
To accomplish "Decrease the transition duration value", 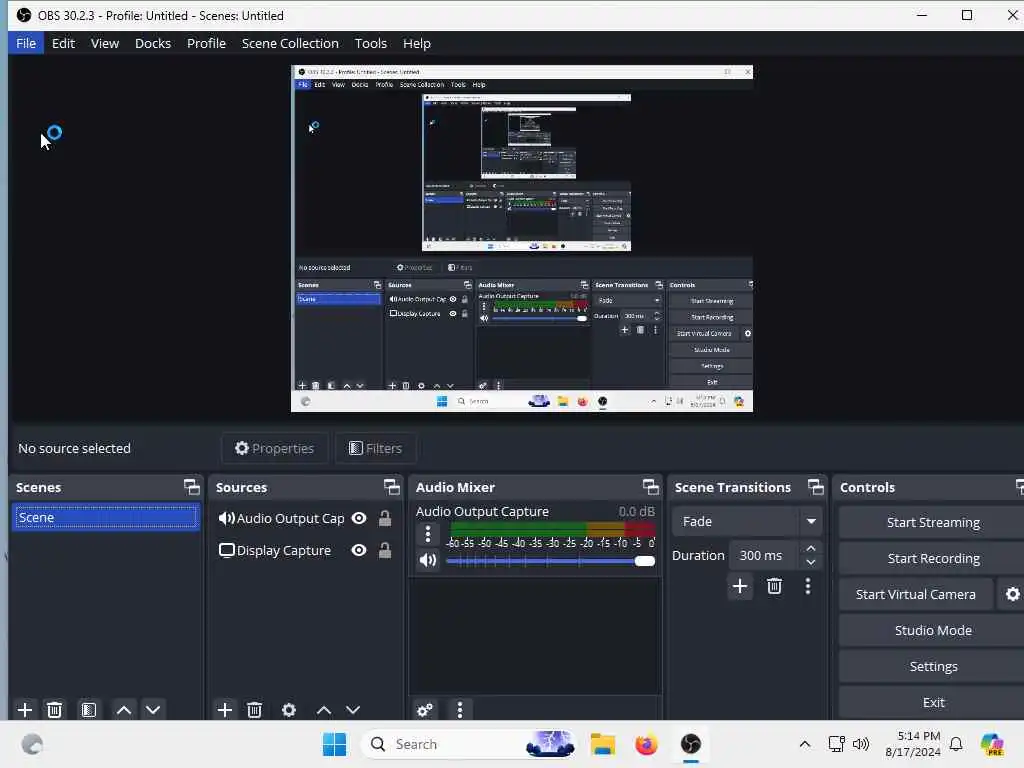I will [810, 562].
